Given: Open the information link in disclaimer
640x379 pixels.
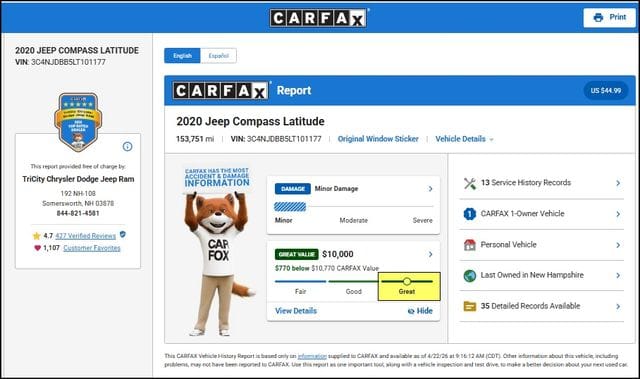Looking at the screenshot, I should [312, 356].
